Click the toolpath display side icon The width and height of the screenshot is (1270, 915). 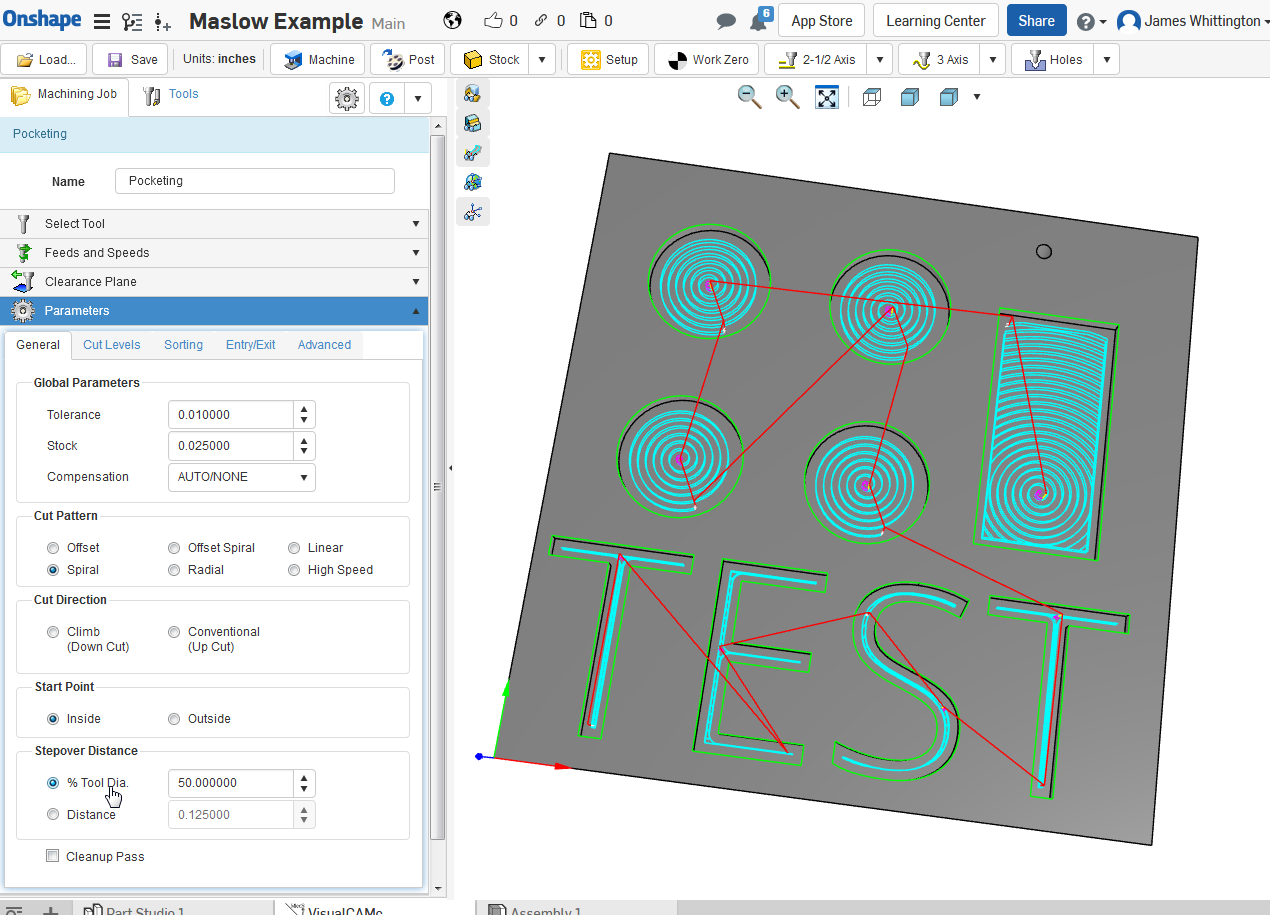point(473,211)
